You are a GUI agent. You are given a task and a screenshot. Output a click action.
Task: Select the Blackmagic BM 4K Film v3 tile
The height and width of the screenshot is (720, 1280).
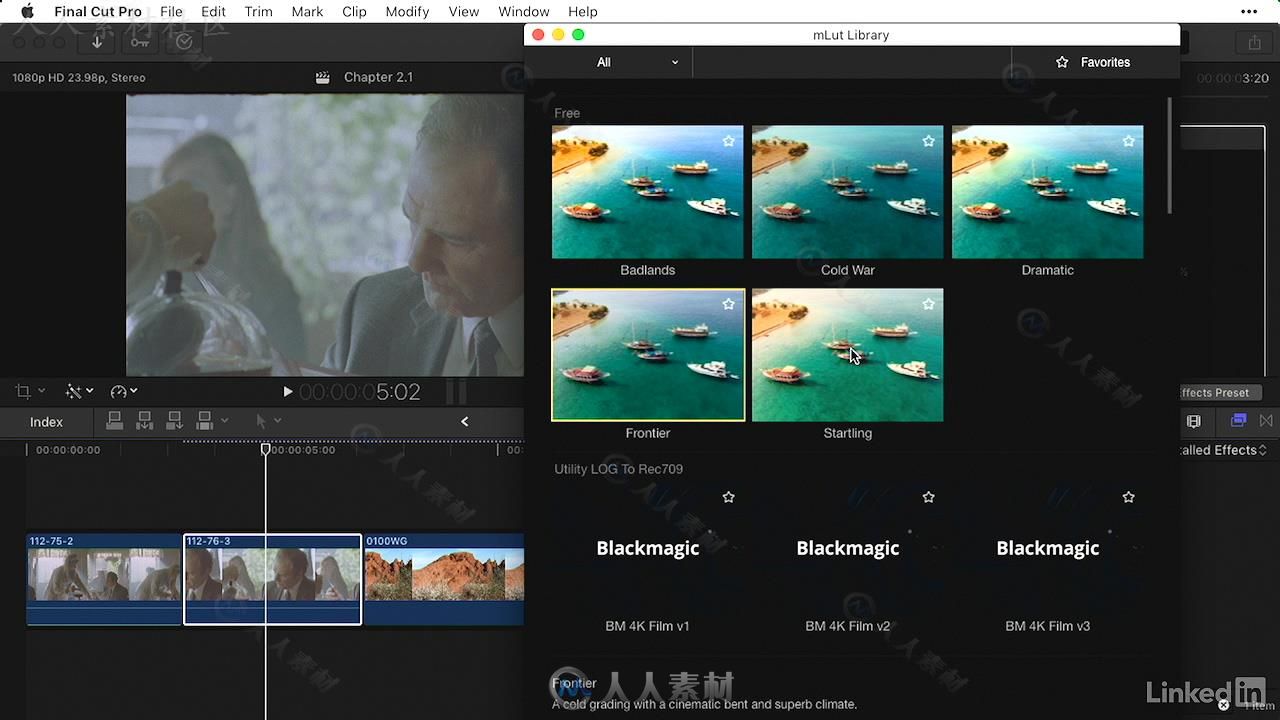(x=1048, y=548)
